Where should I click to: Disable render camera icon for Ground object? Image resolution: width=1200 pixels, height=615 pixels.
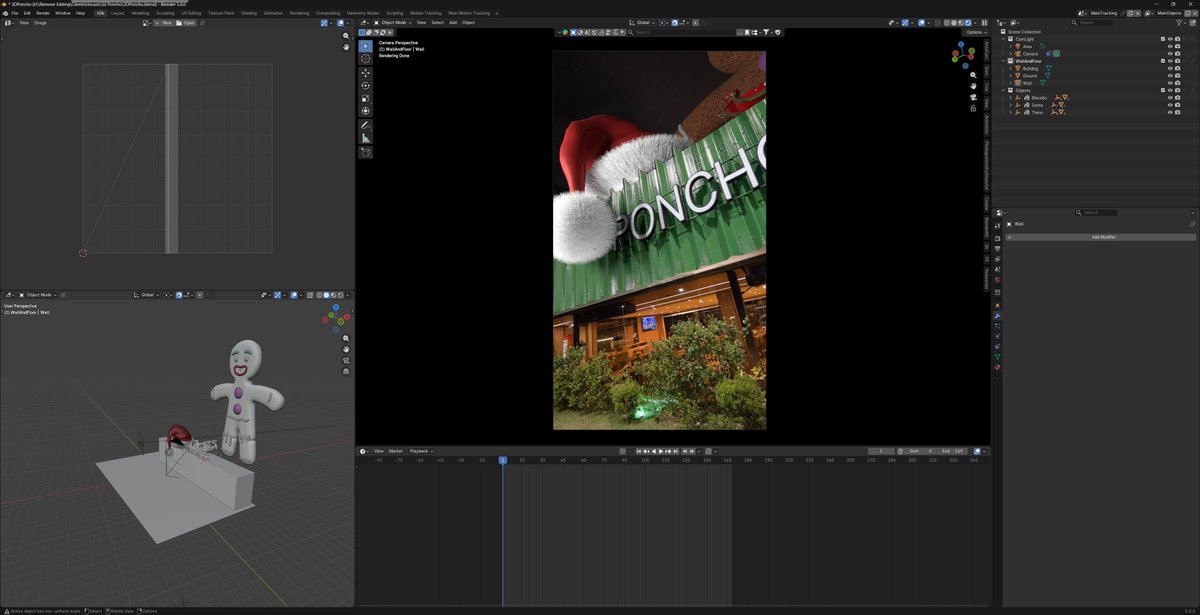[x=1178, y=76]
